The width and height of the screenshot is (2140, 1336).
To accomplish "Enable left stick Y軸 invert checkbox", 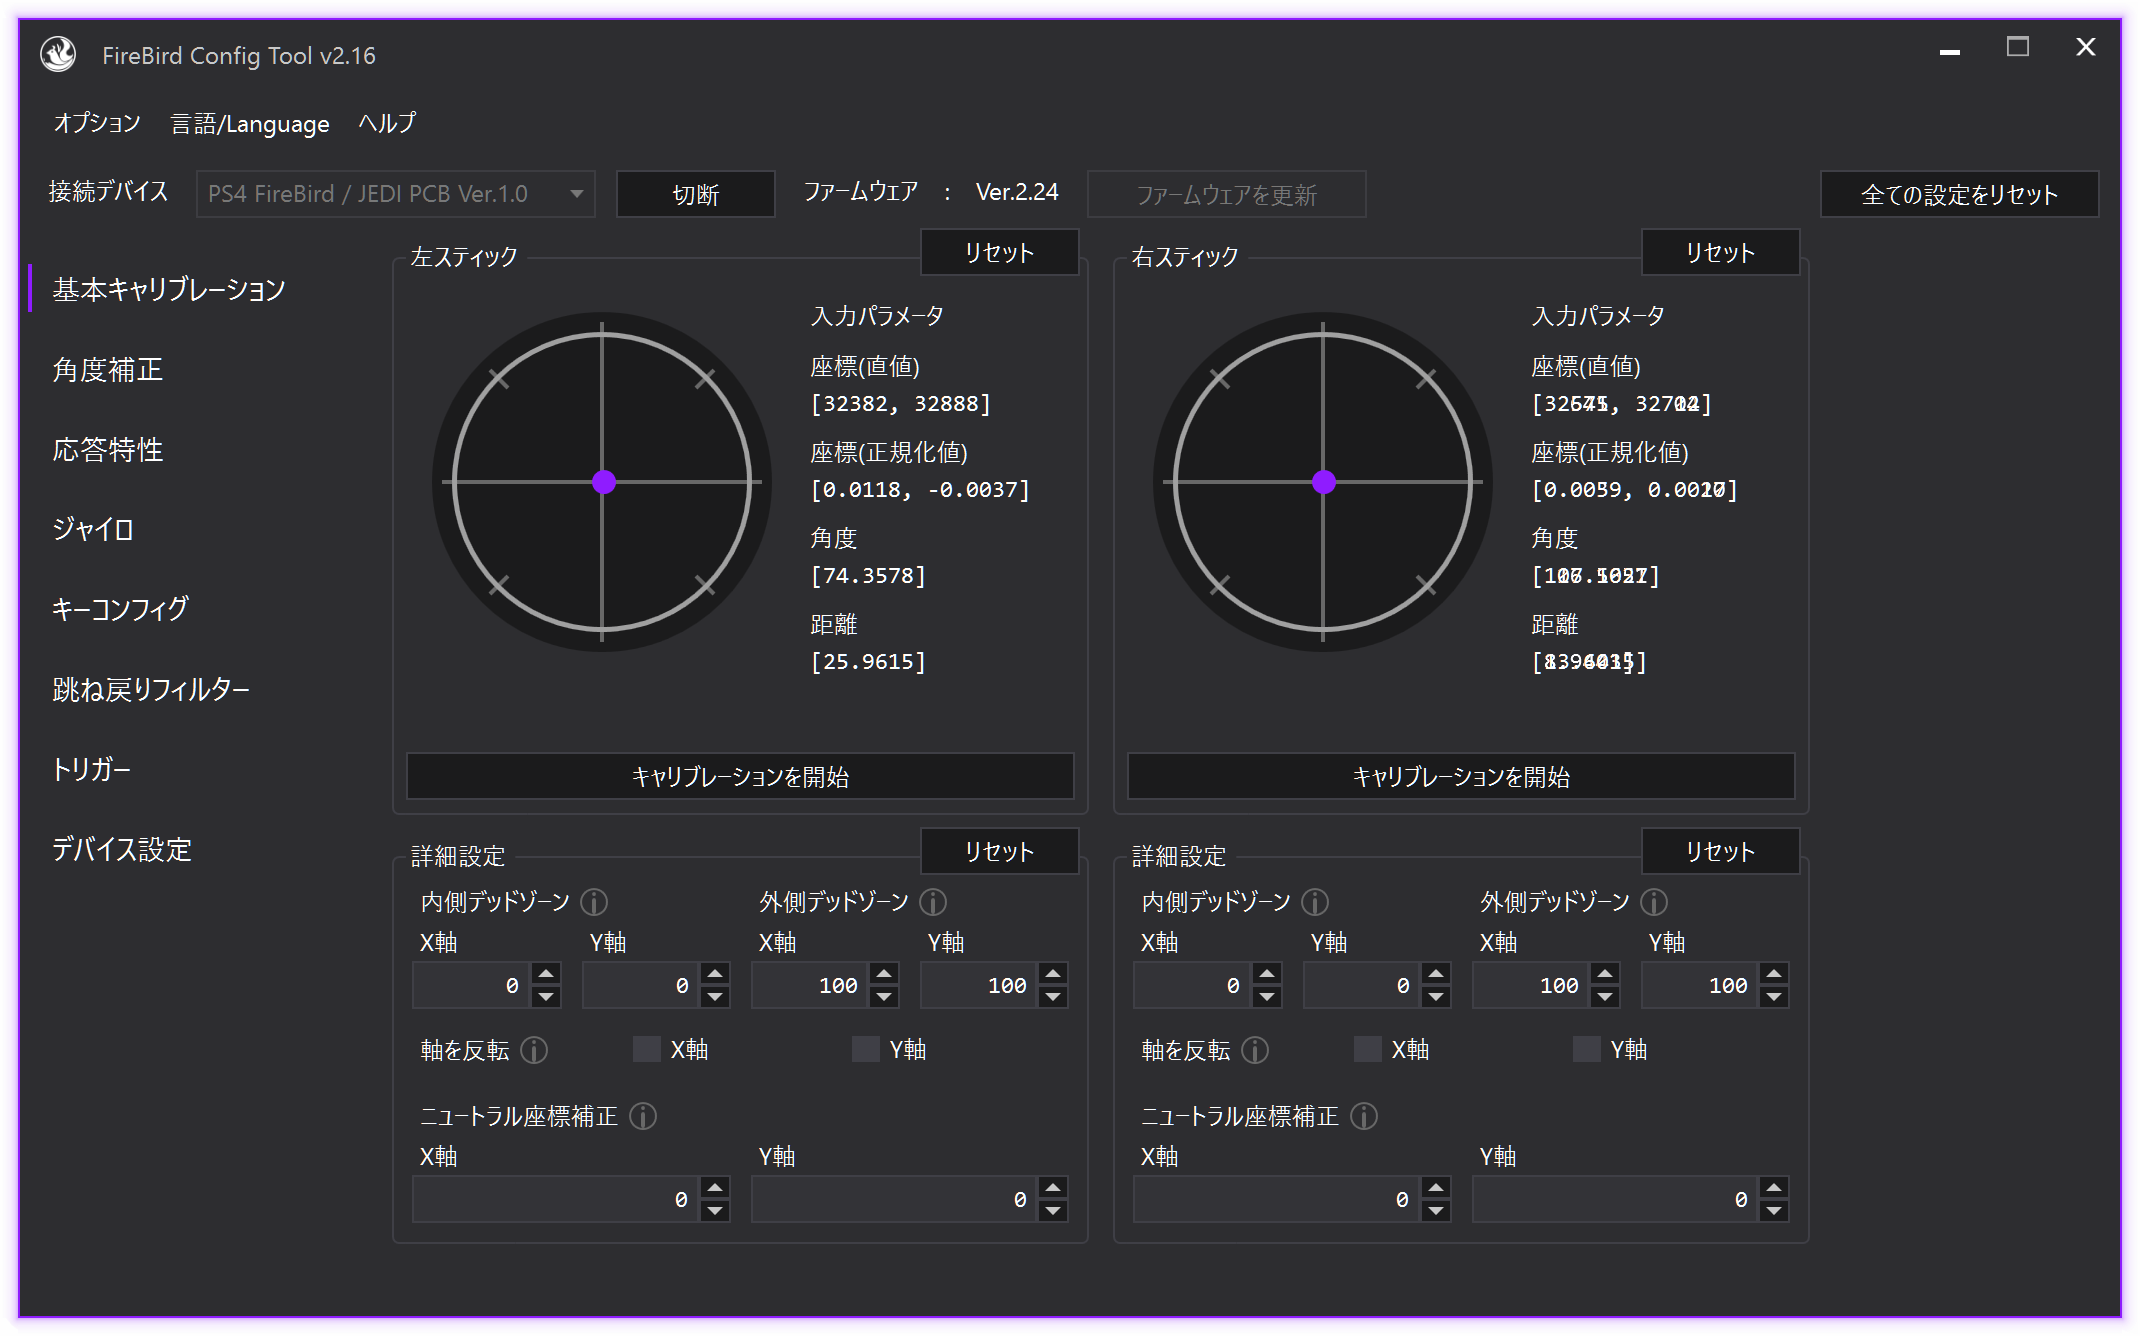I will [x=866, y=1049].
